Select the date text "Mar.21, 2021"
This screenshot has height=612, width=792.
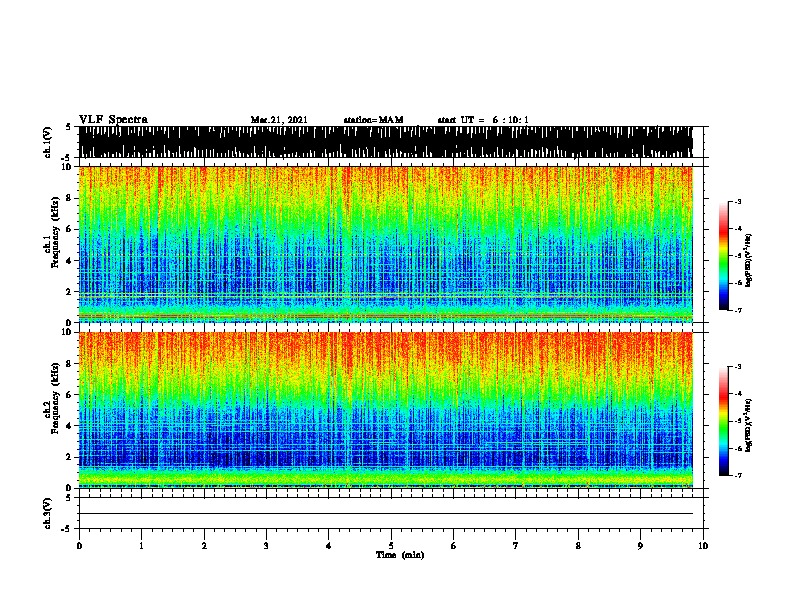[279, 120]
